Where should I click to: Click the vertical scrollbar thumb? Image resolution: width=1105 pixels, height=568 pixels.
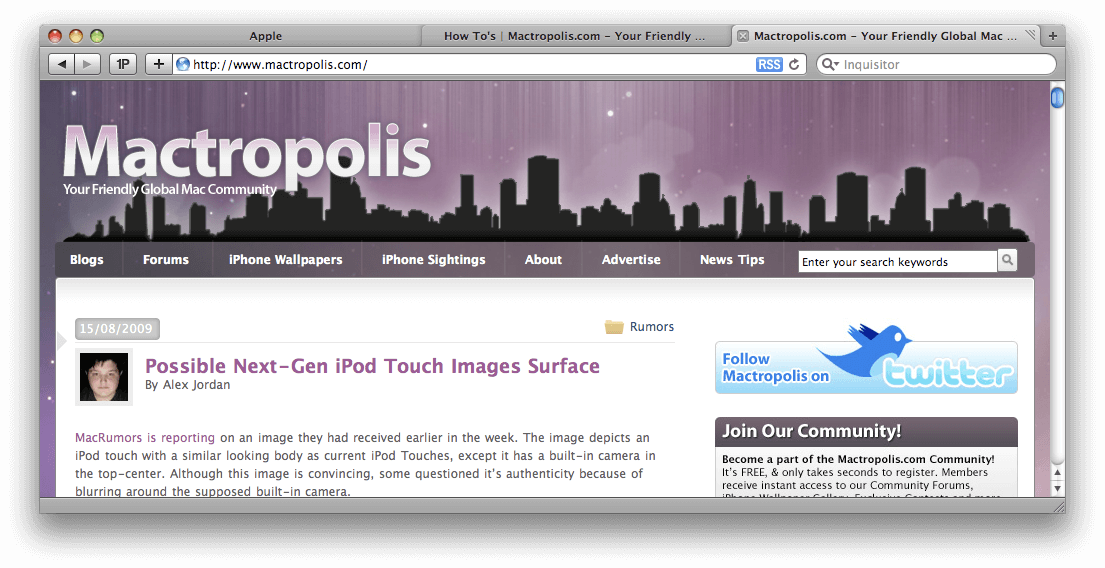click(1057, 97)
